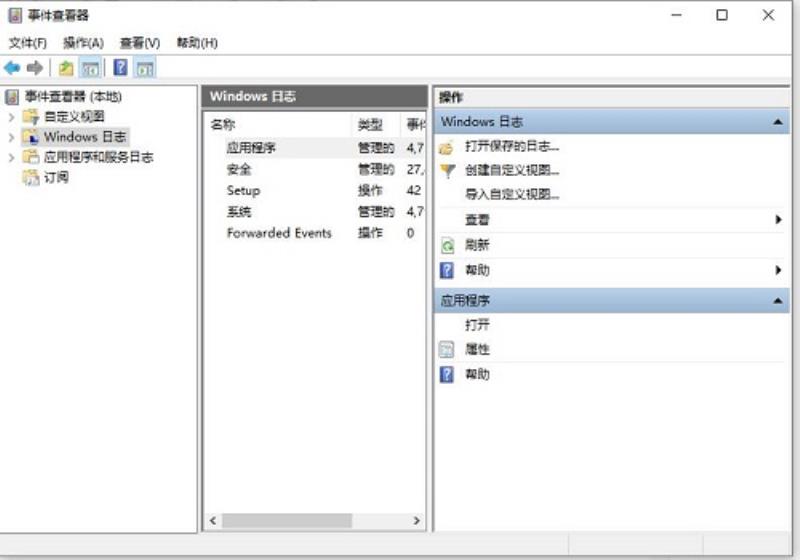The height and width of the screenshot is (560, 800).
Task: Click the 刷新 refresh icon
Action: point(447,246)
